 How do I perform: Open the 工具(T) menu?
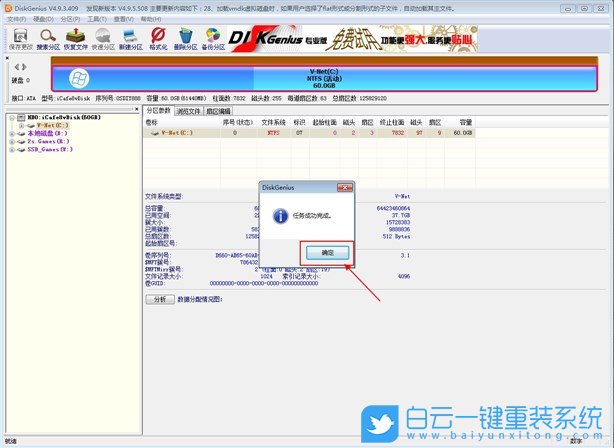coord(97,19)
